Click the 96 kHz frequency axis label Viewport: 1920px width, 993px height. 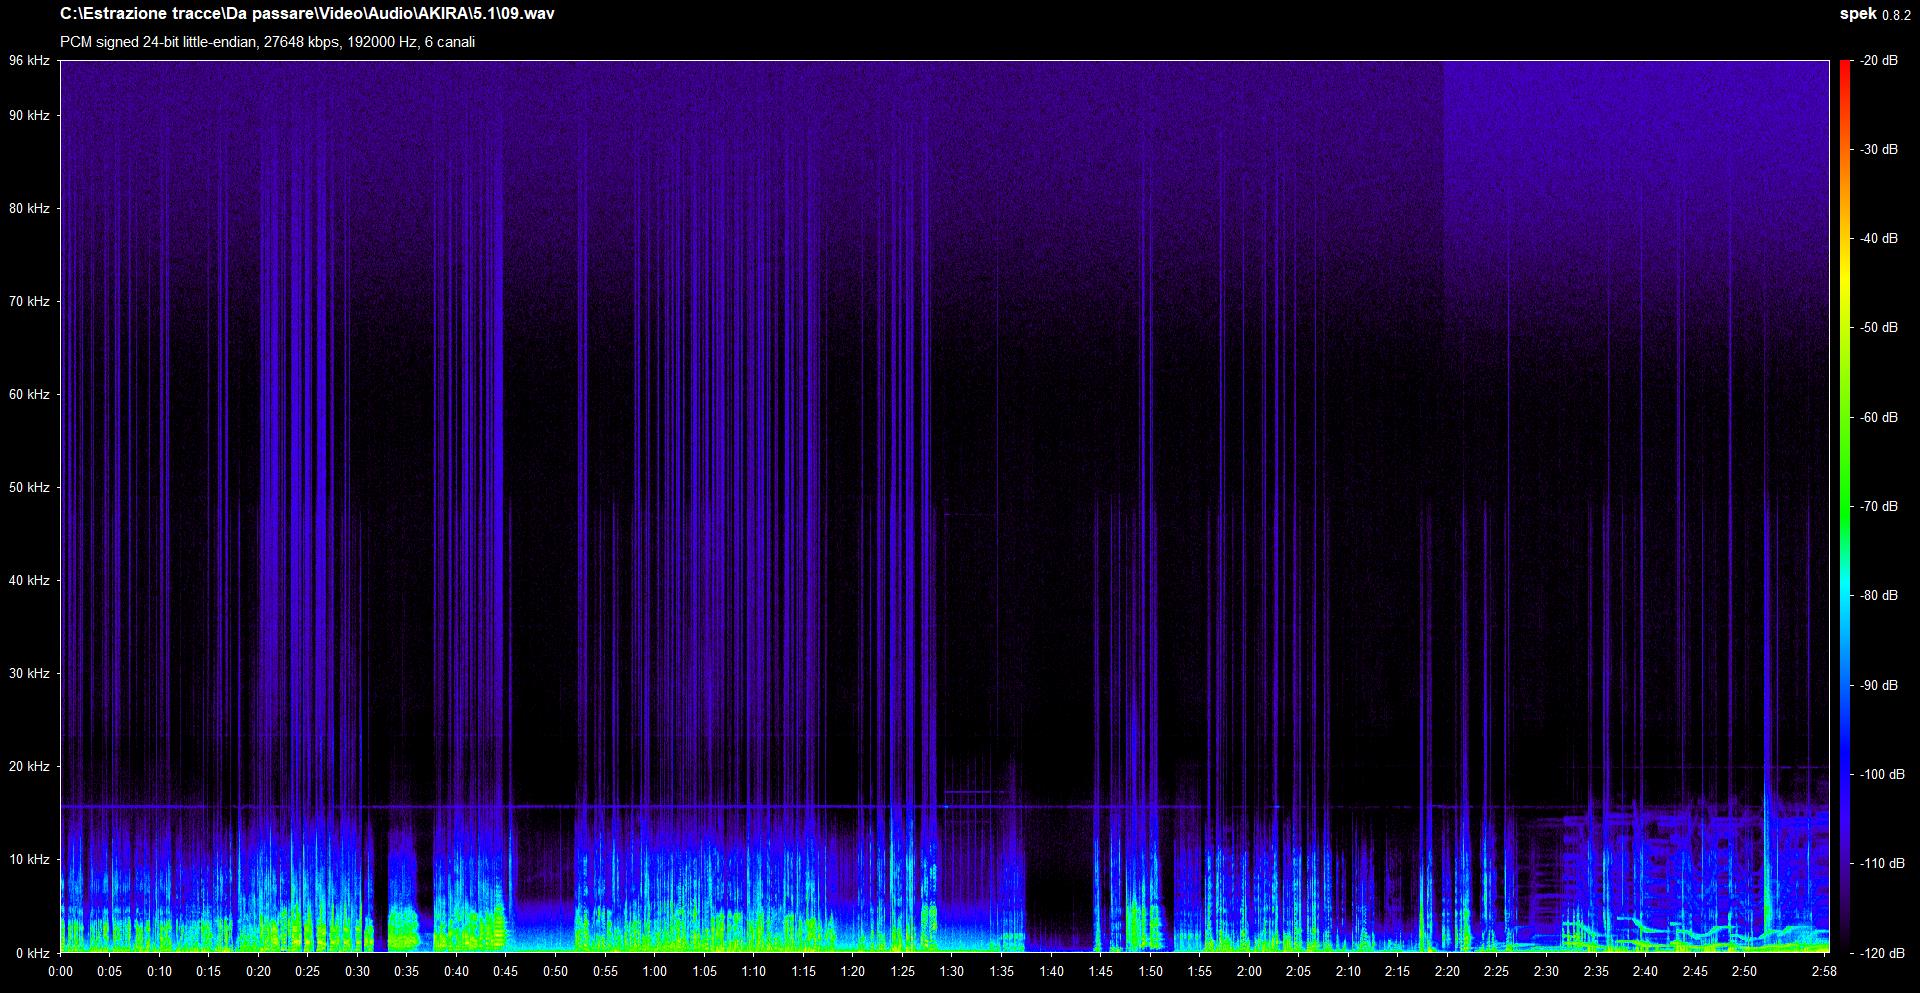[x=29, y=61]
